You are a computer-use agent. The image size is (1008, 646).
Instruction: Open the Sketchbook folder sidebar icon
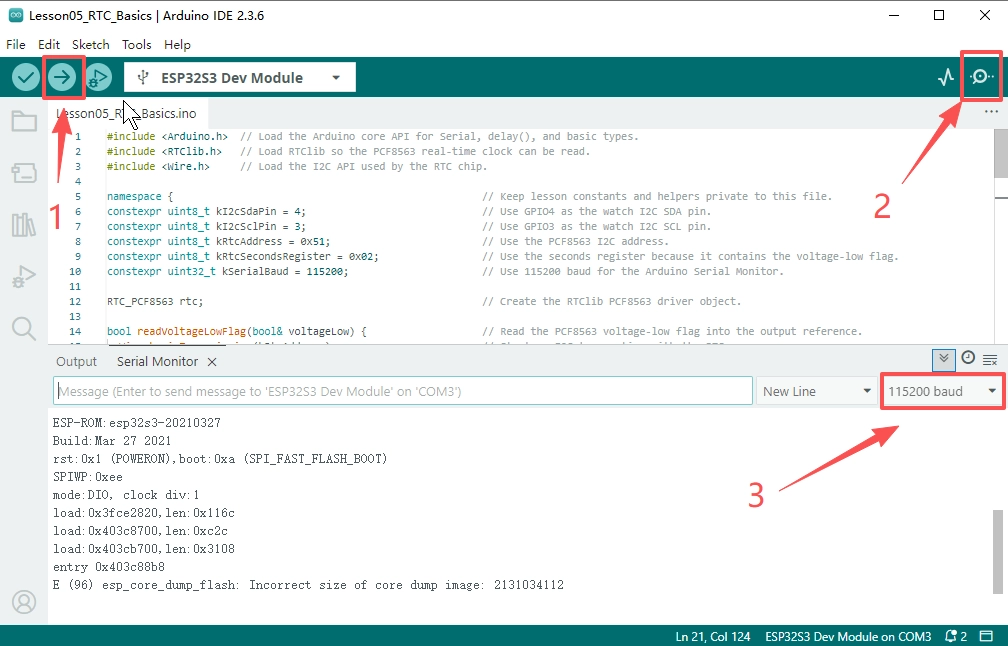[x=24, y=121]
